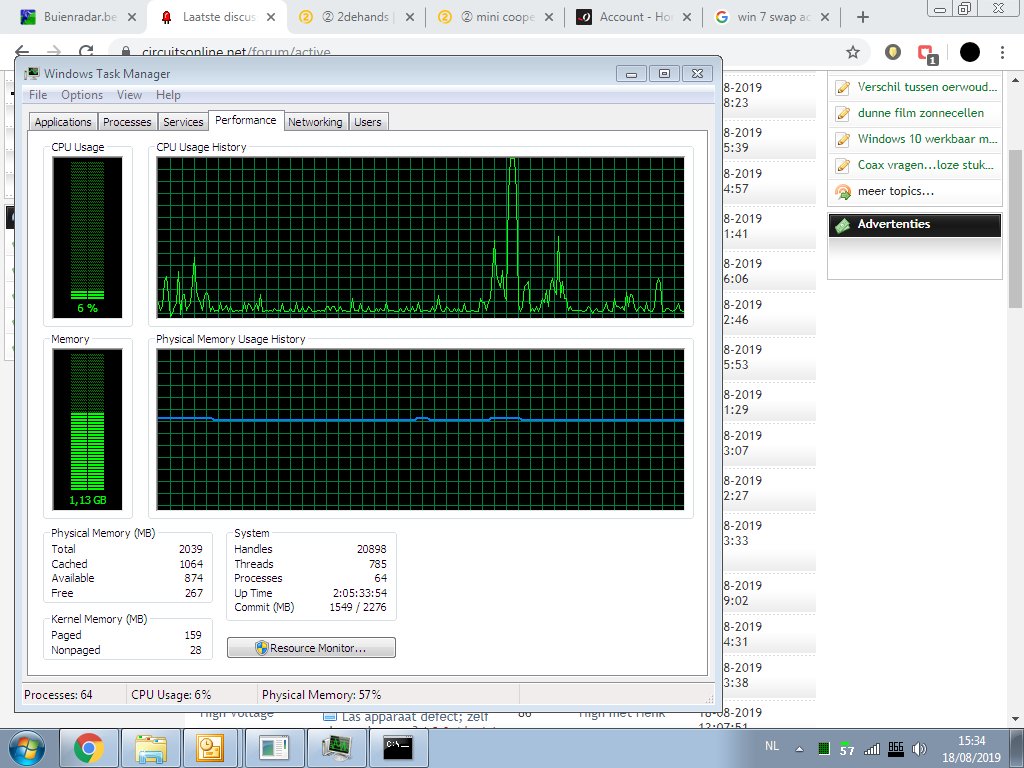1024x768 pixels.
Task: Switch to the Account browser tab
Action: click(x=633, y=17)
